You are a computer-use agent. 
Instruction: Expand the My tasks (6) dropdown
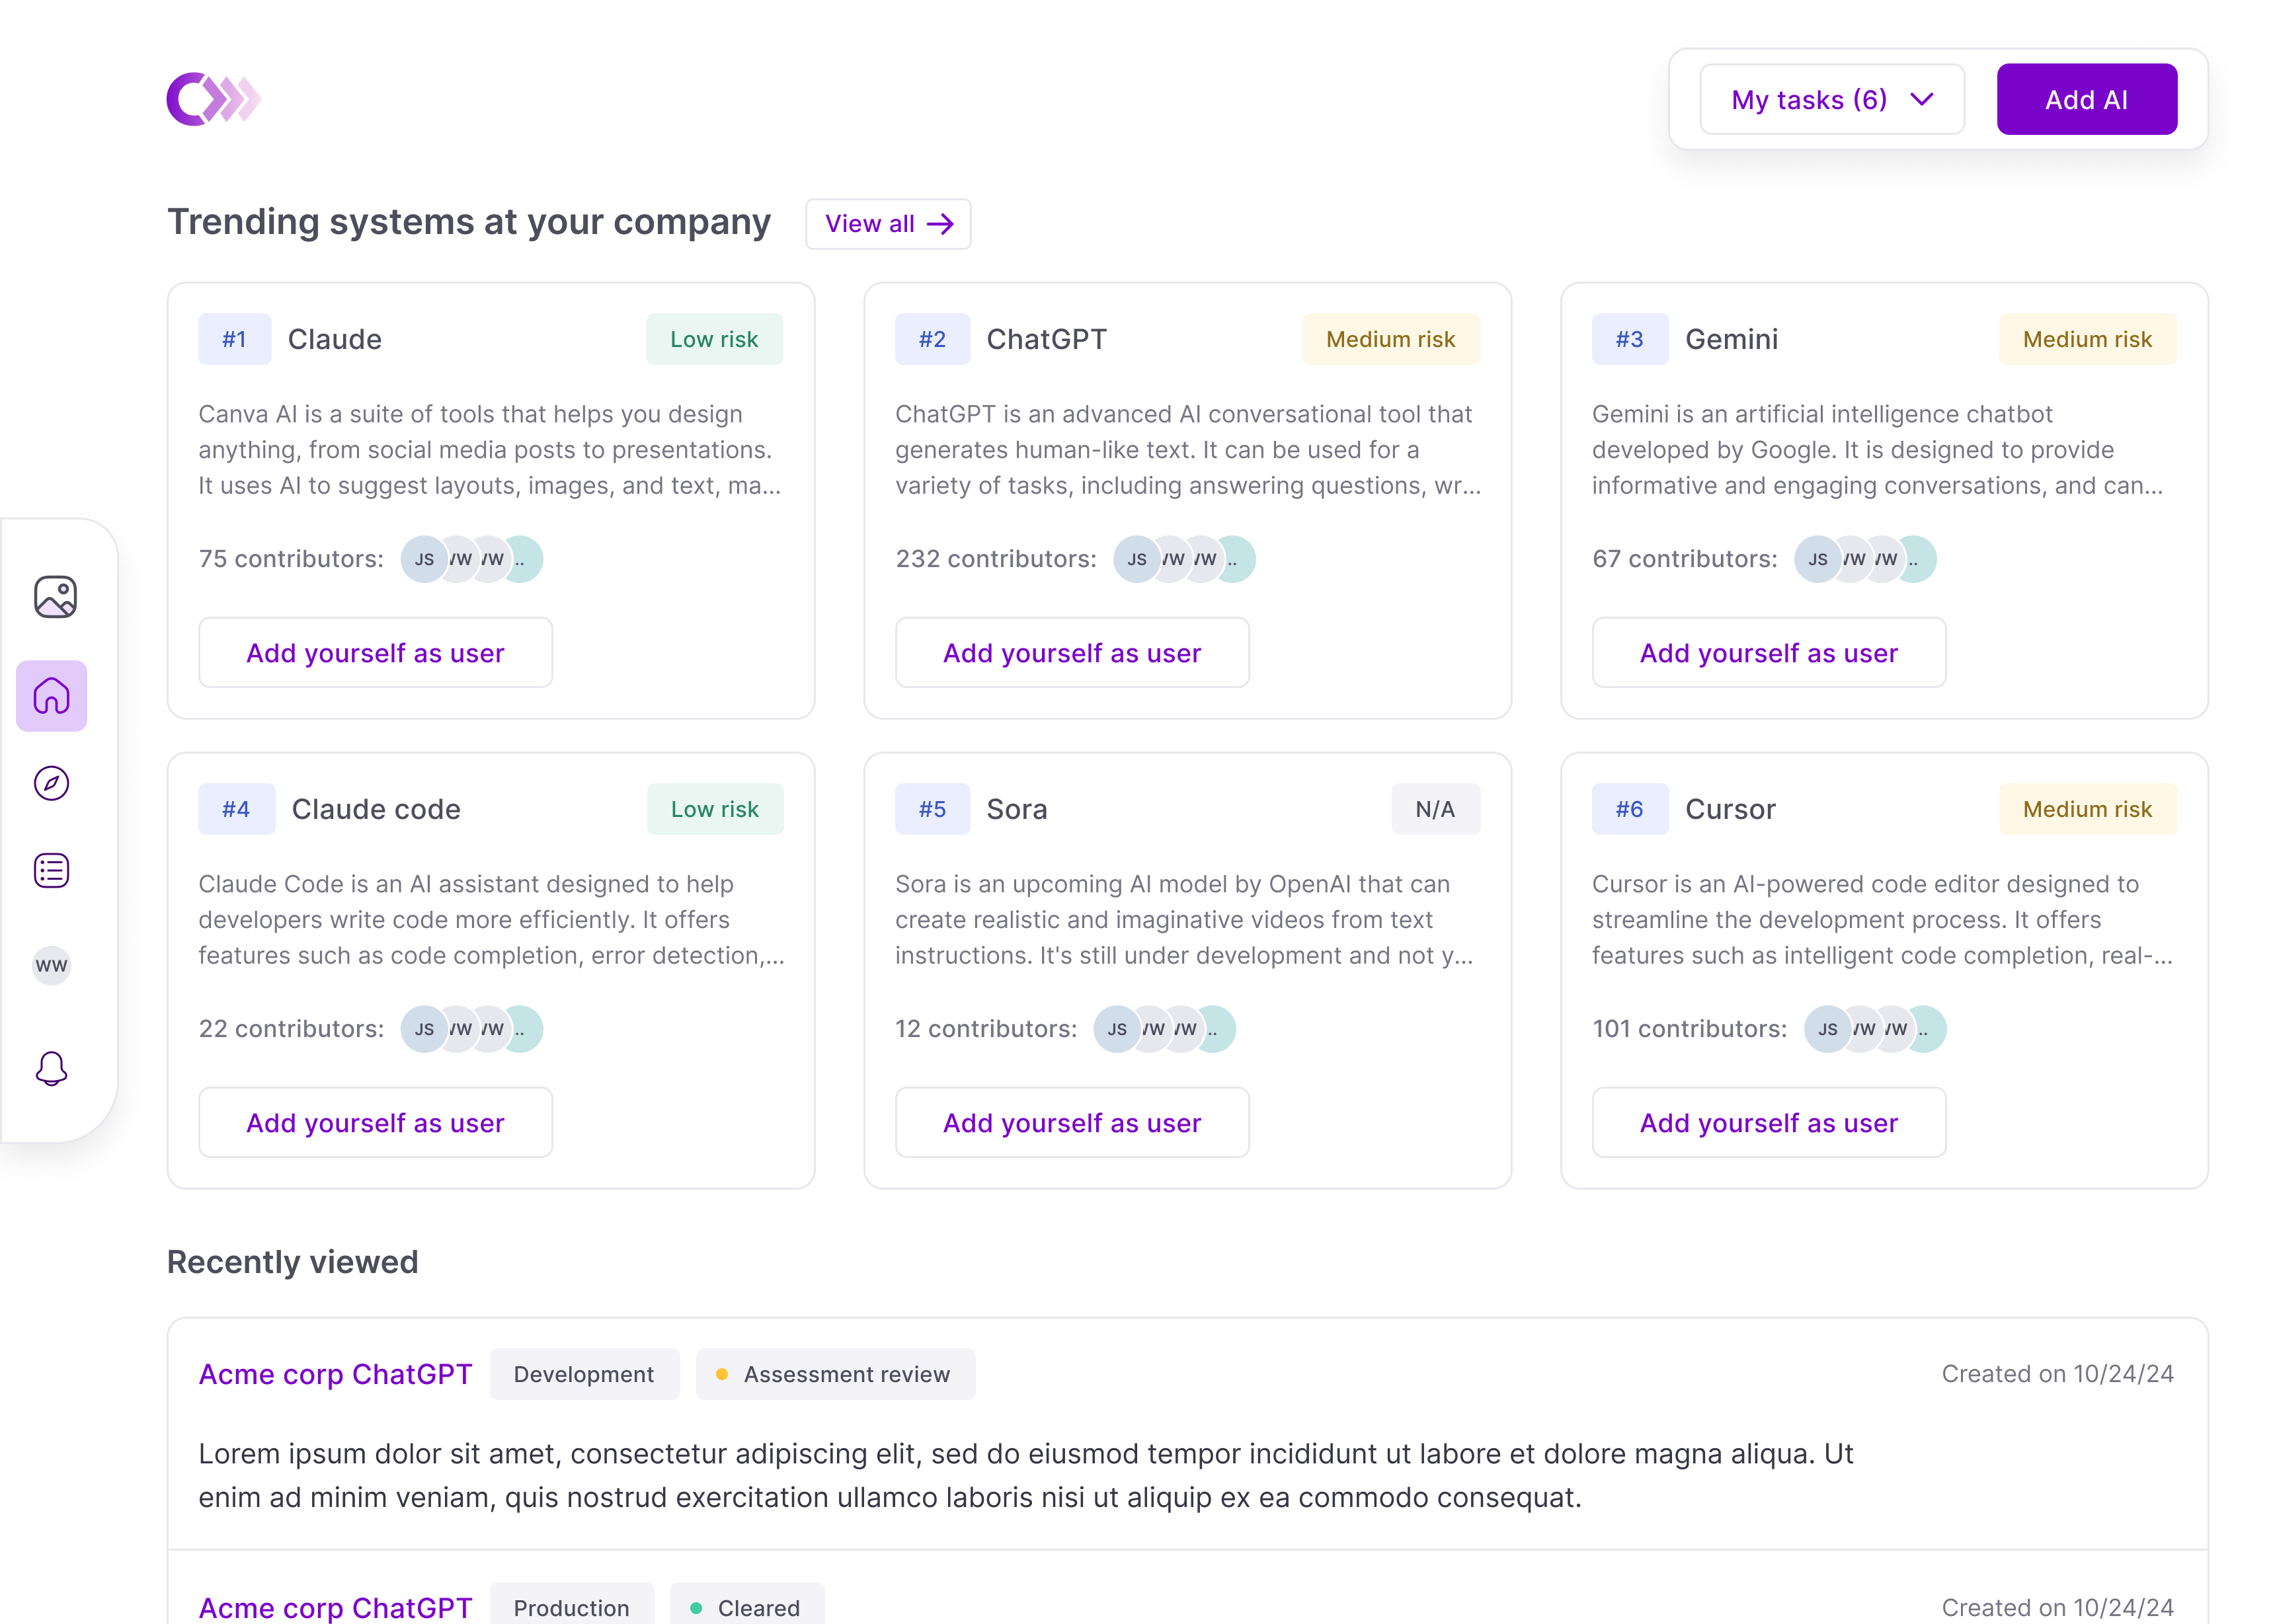tap(1832, 100)
